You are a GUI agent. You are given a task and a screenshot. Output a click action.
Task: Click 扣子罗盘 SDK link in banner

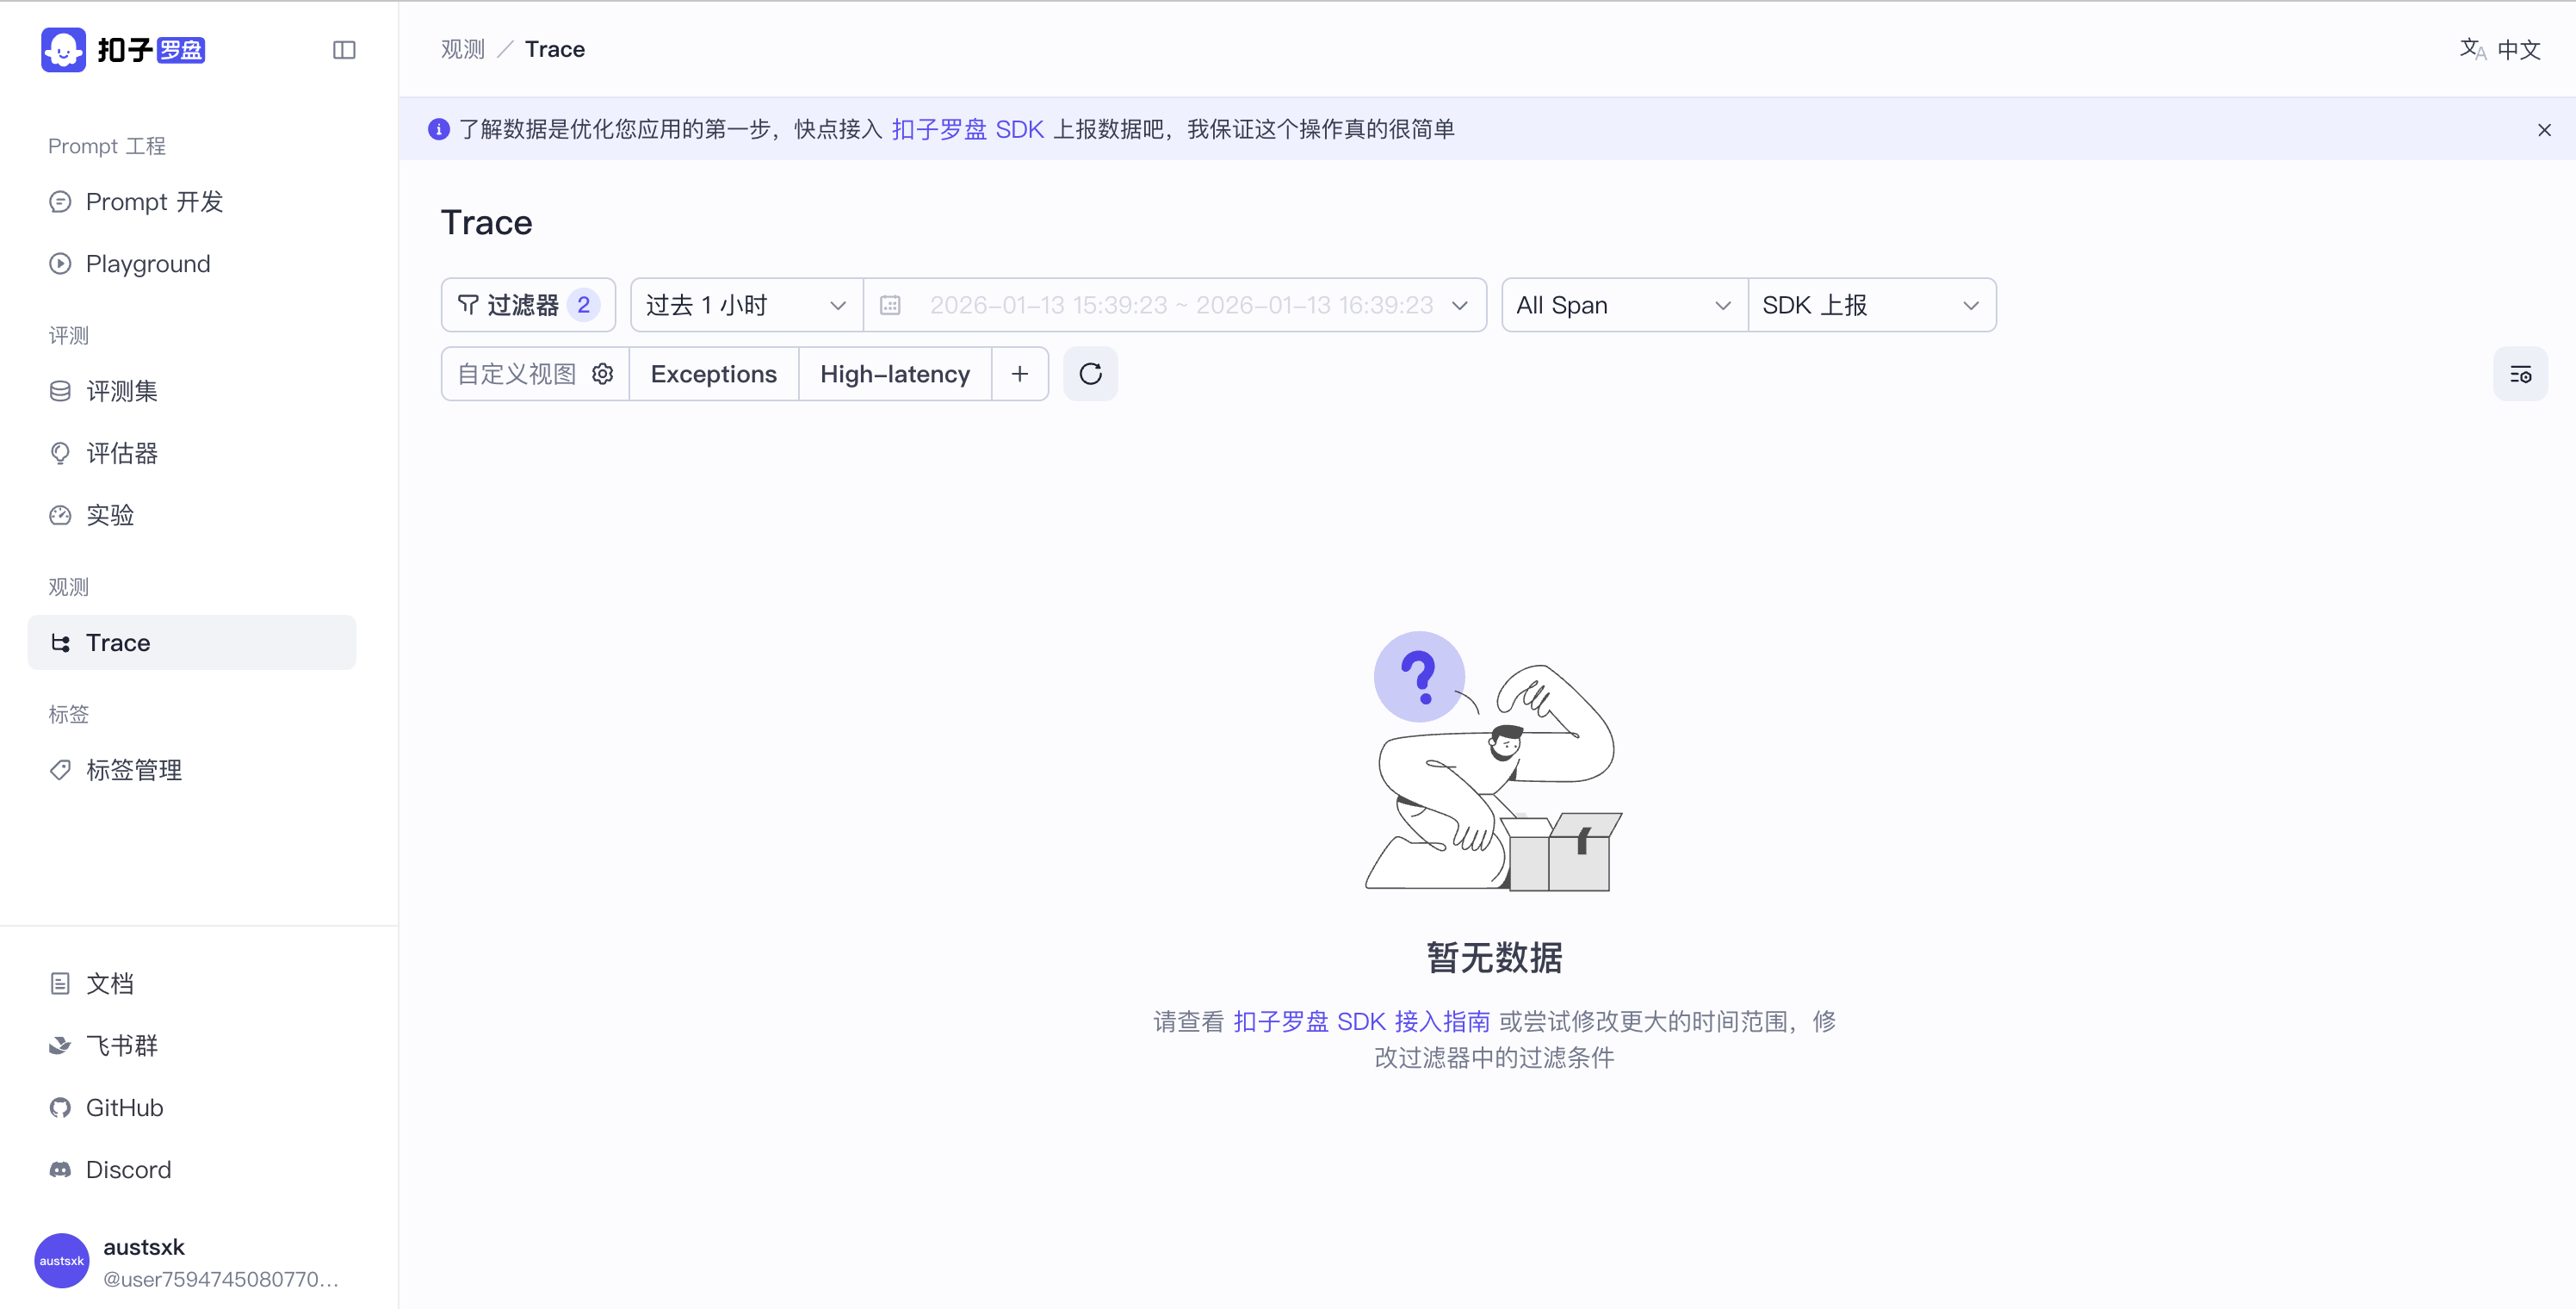coord(967,129)
